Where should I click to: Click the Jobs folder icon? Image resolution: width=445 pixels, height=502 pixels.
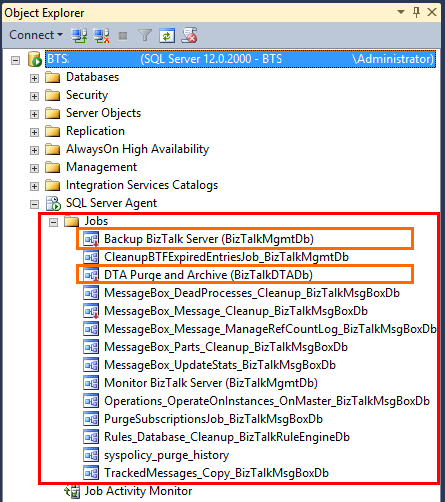(72, 221)
